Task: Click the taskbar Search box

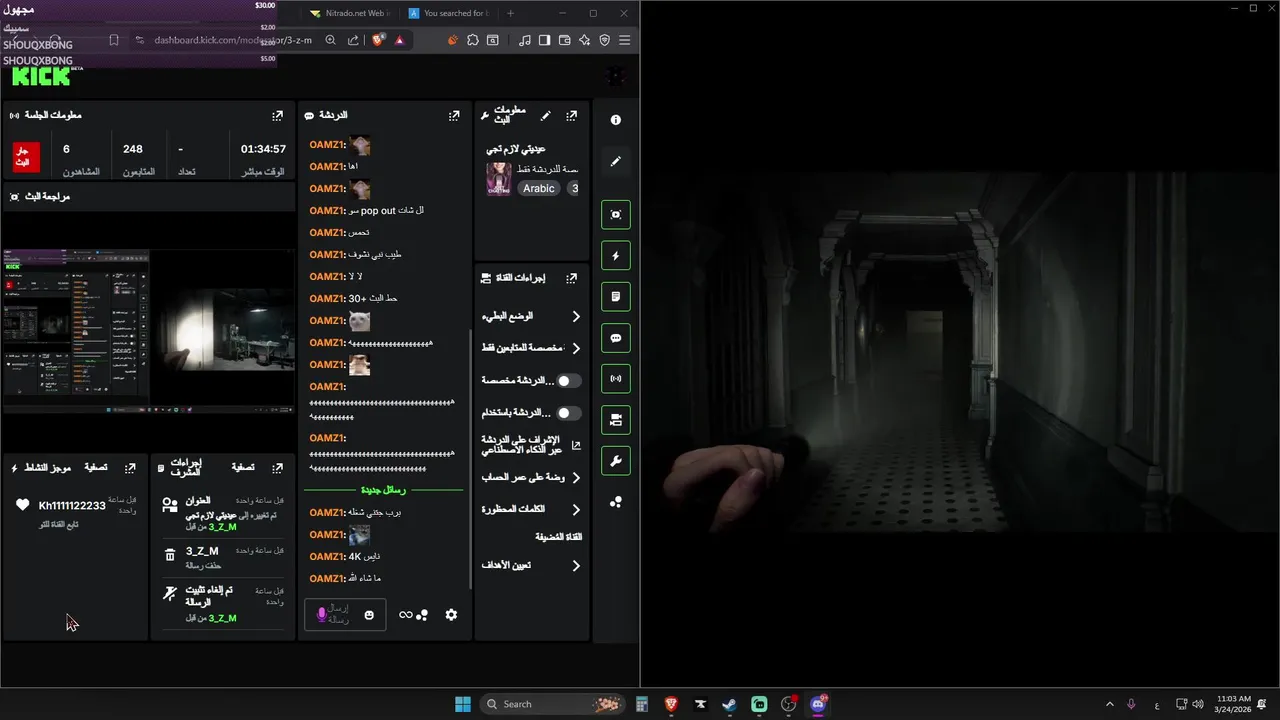Action: (553, 704)
